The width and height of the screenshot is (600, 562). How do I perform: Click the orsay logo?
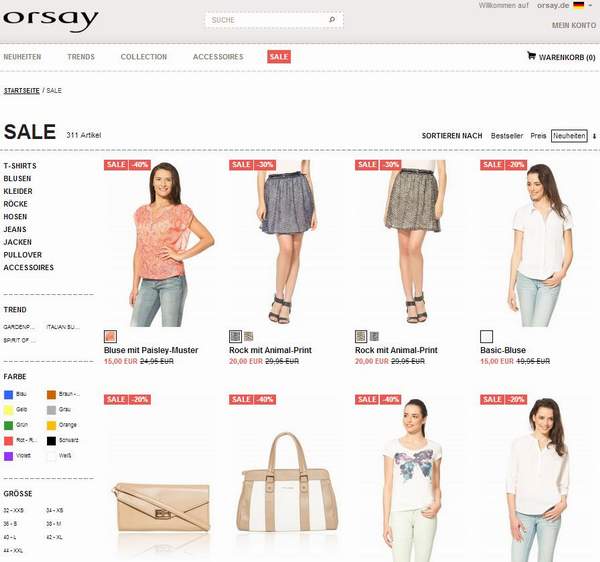coord(51,20)
